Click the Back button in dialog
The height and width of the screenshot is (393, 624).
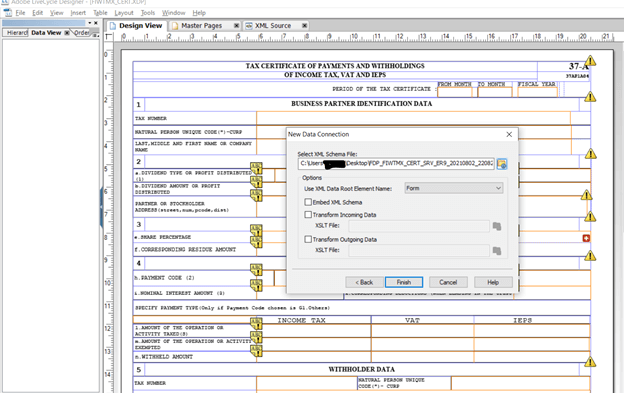point(364,282)
